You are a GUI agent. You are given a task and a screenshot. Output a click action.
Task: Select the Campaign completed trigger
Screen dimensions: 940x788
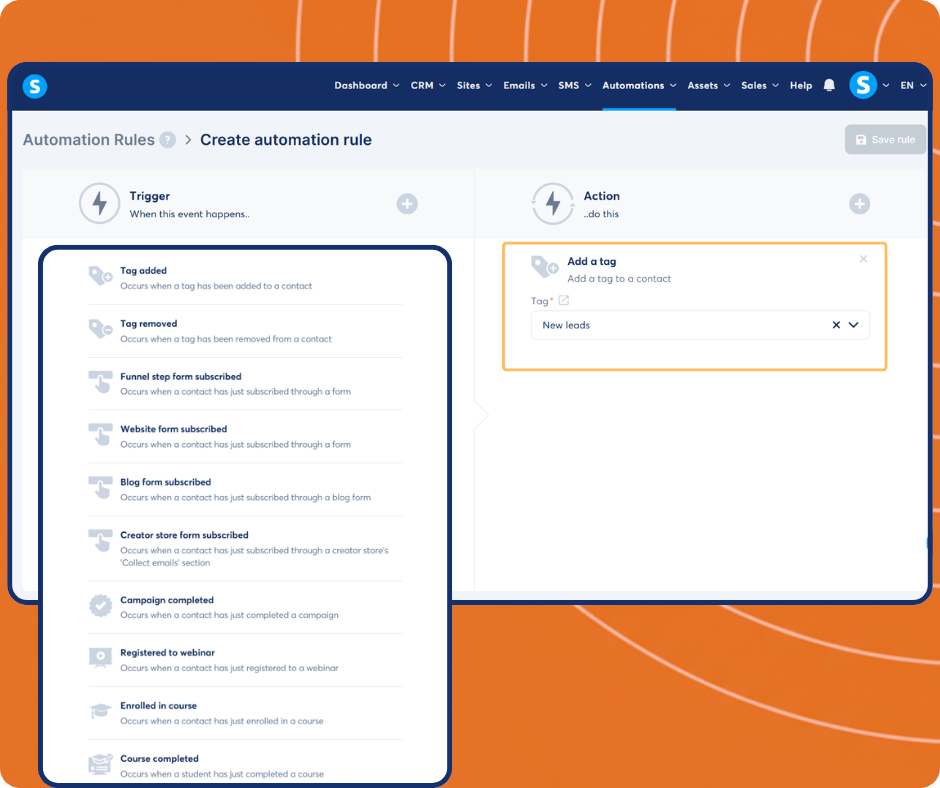[167, 600]
